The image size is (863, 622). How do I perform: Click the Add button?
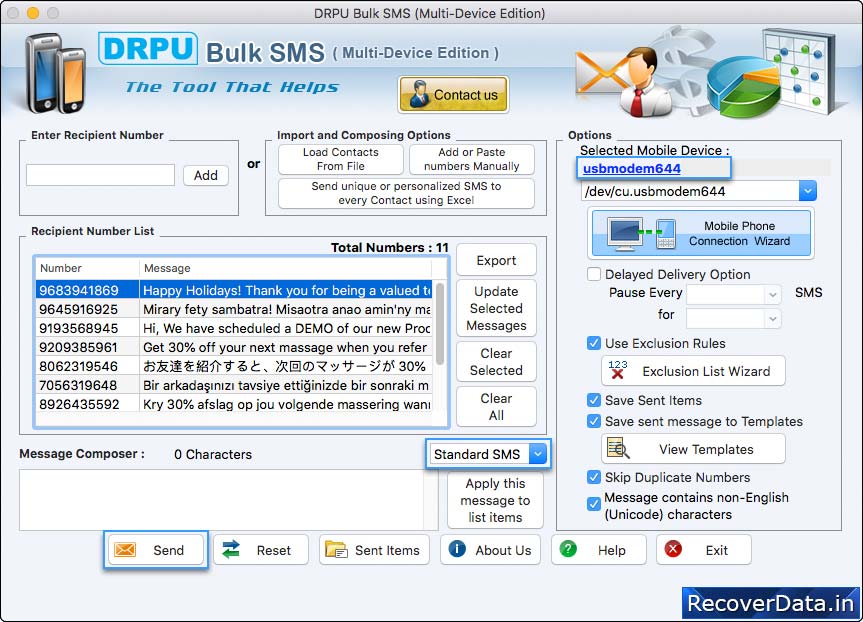[206, 175]
